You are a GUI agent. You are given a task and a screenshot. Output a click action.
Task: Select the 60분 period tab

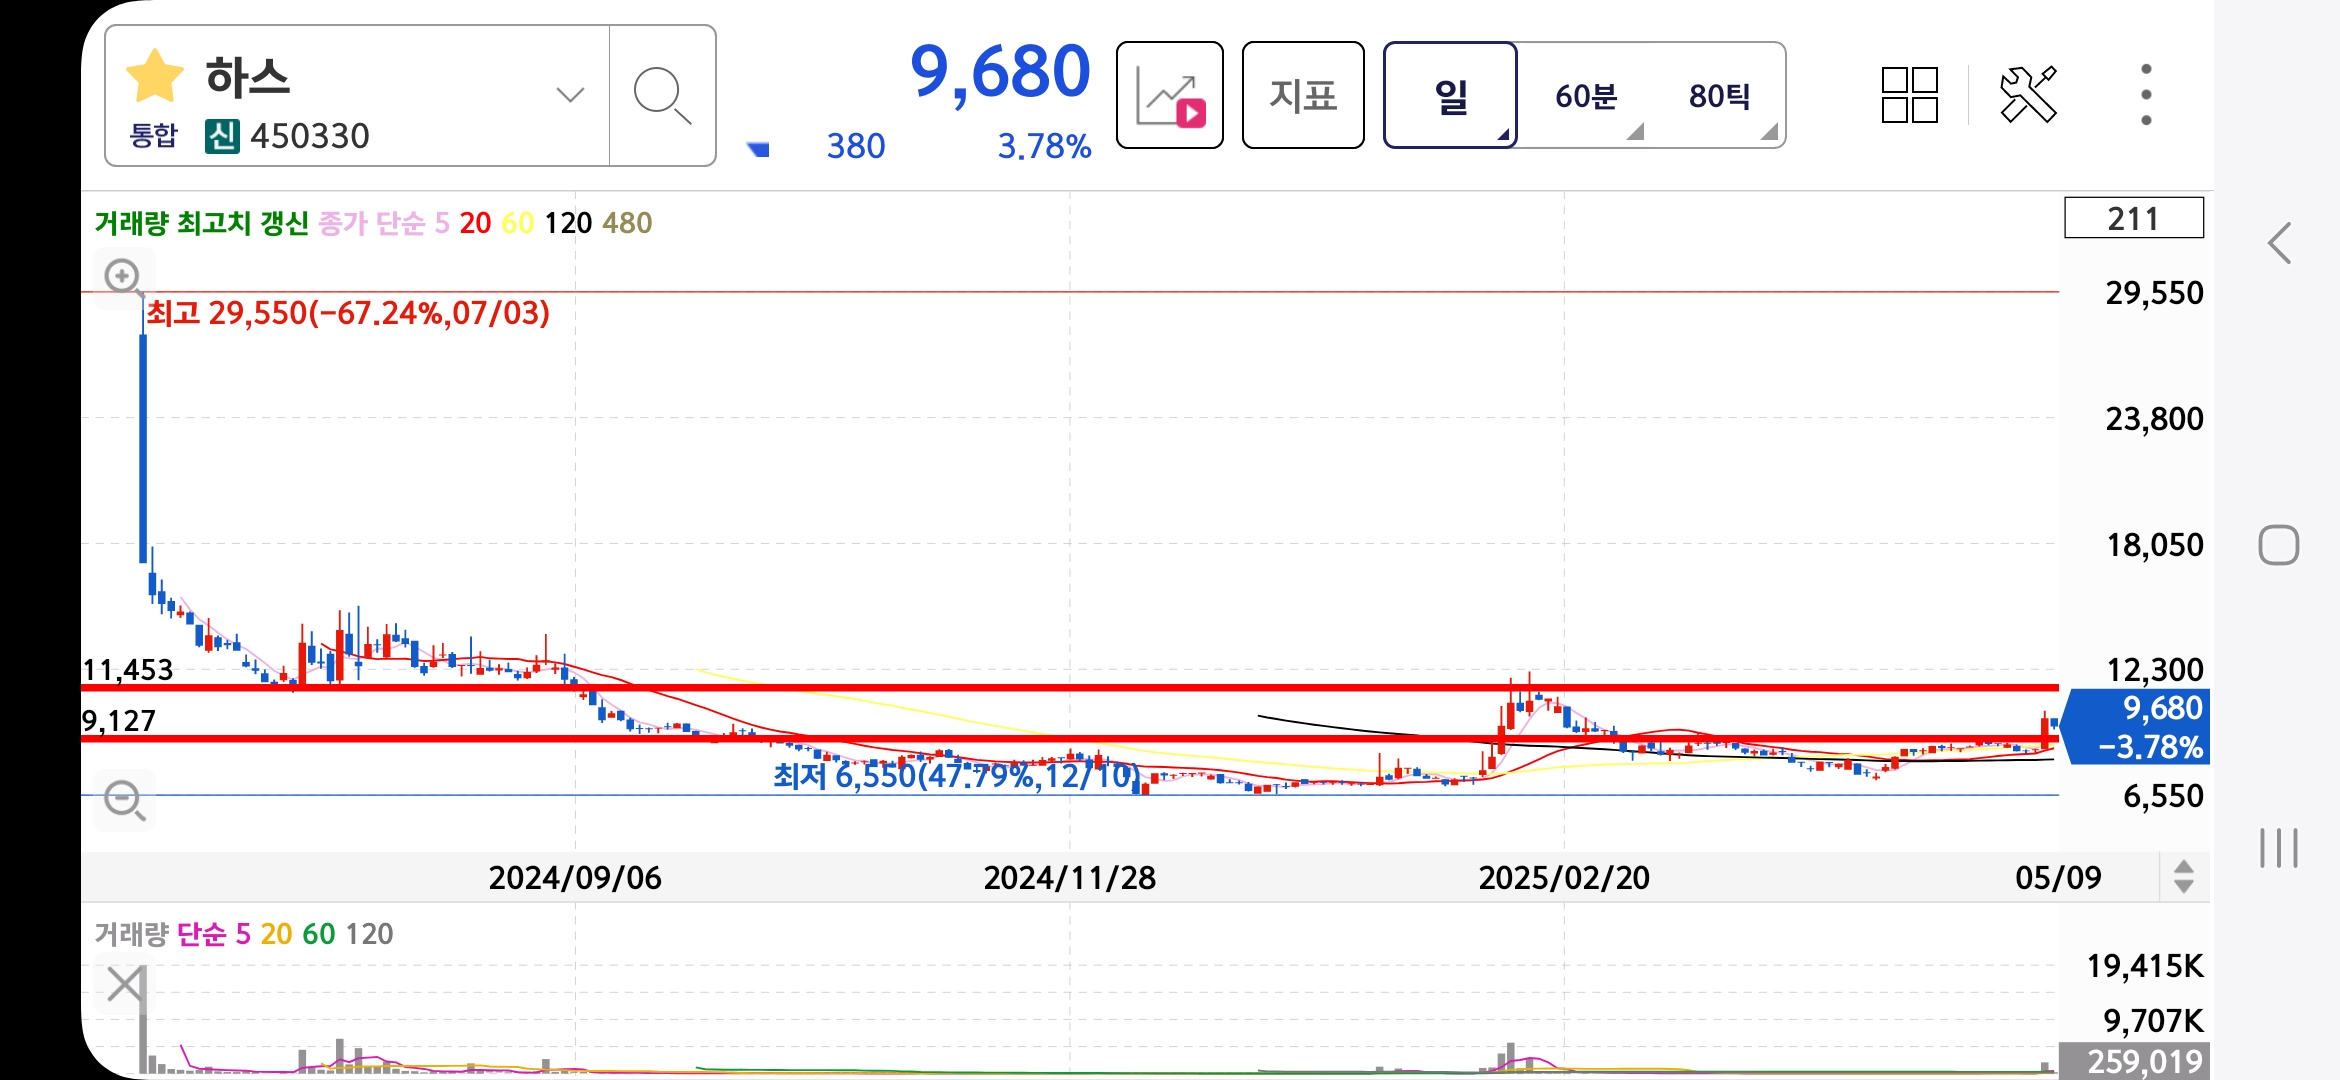pos(1585,96)
